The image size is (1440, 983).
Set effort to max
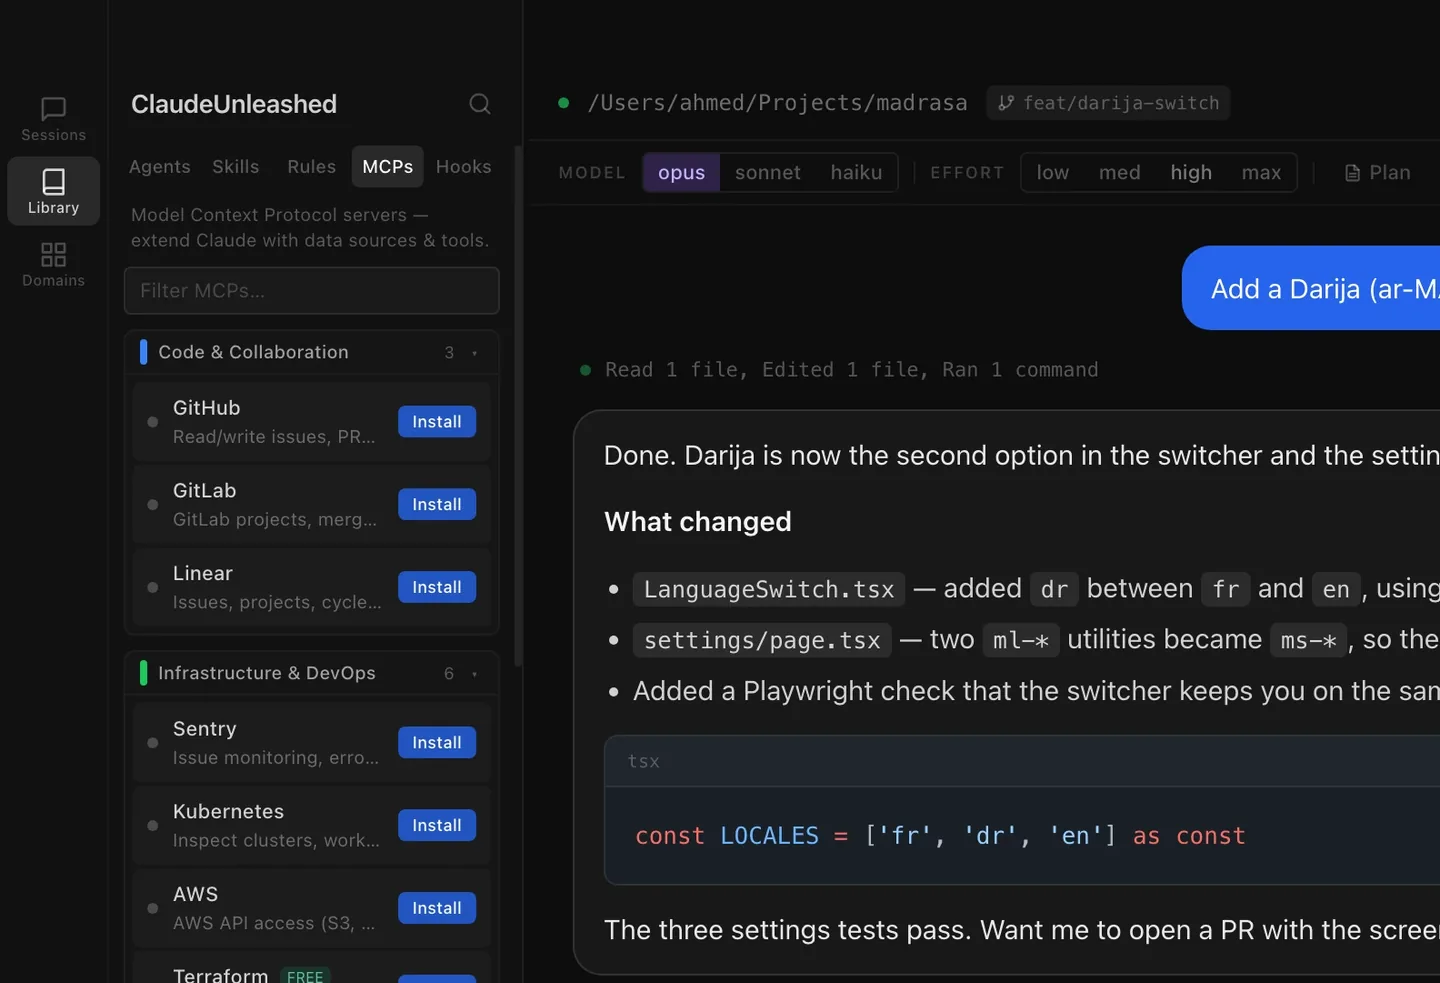[1261, 172]
